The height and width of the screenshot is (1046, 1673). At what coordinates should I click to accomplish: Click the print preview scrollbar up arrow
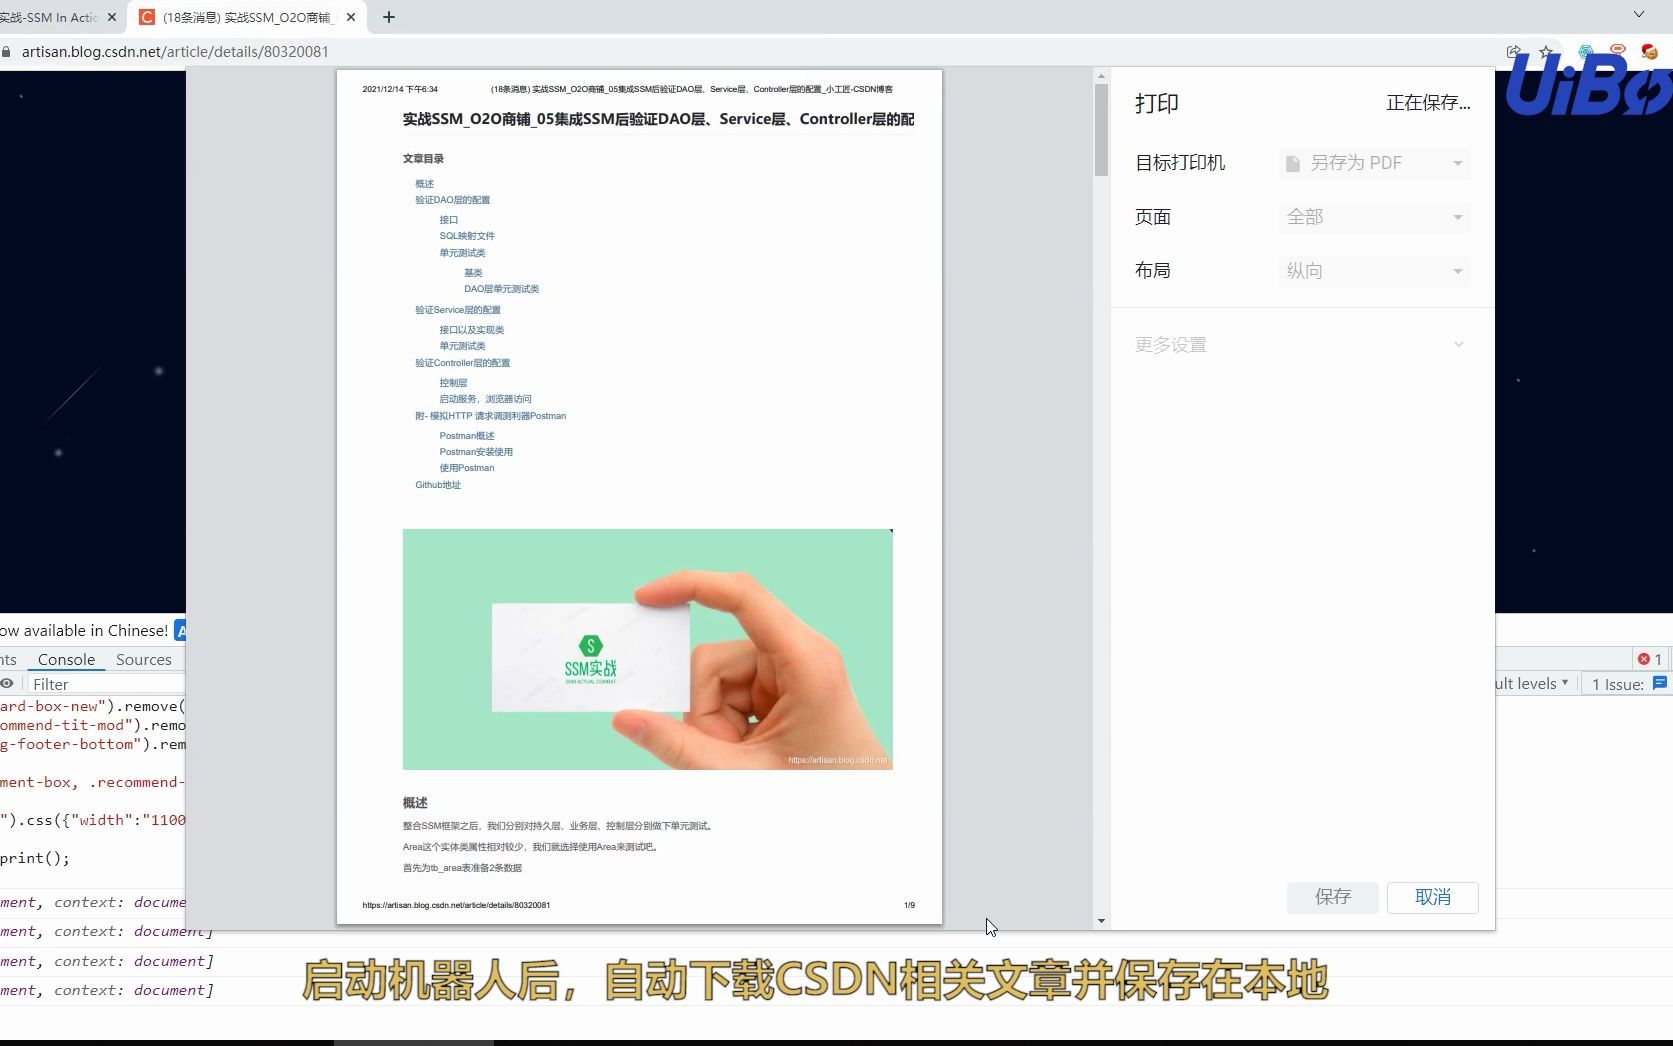(1101, 76)
